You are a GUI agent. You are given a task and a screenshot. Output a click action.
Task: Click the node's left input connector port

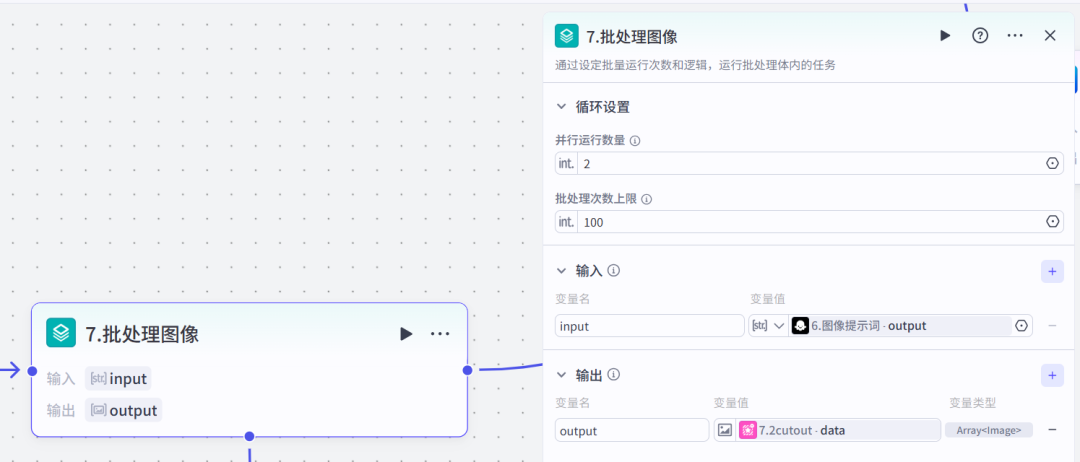(x=32, y=370)
